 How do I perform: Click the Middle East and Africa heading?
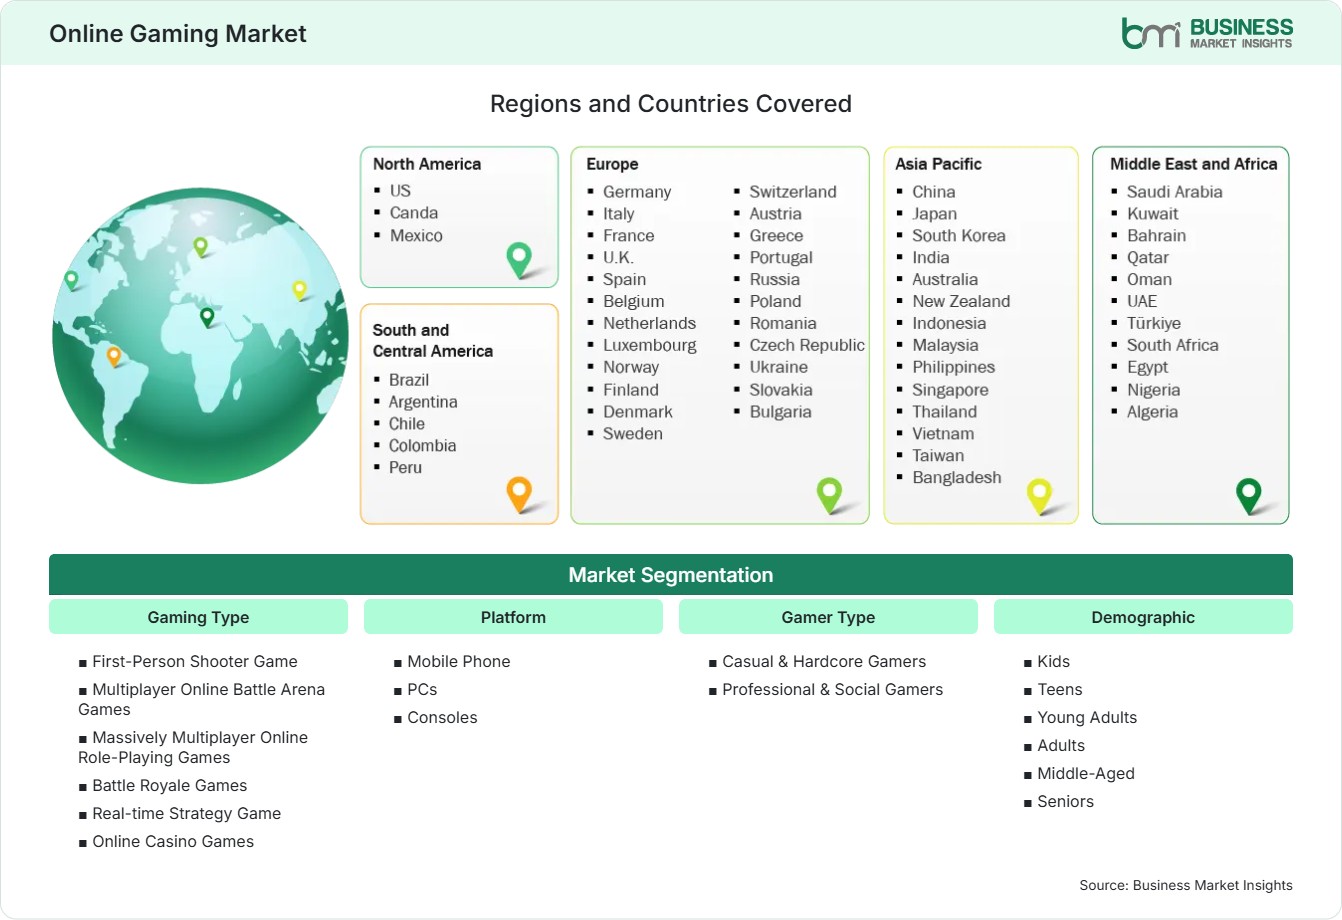(x=1194, y=164)
